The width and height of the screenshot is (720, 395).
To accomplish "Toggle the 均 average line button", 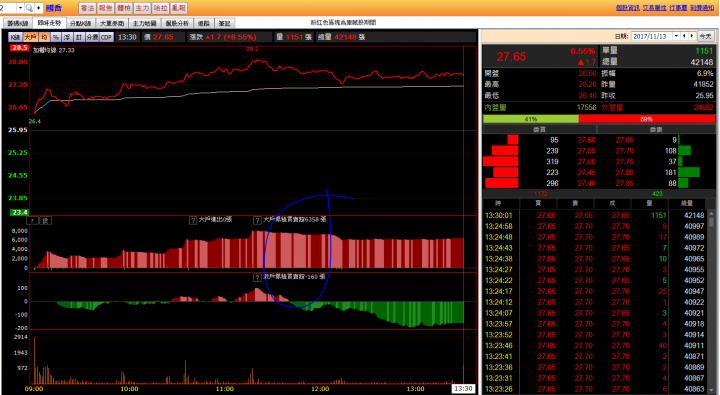I will pos(44,37).
